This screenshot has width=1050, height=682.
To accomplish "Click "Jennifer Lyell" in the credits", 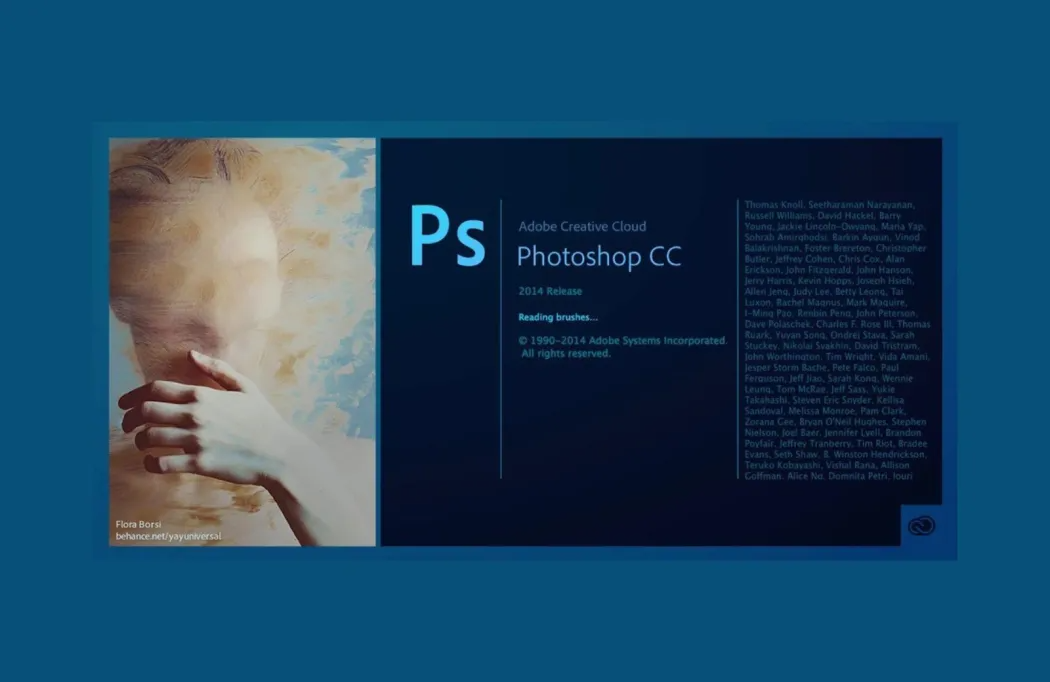I will [x=852, y=433].
